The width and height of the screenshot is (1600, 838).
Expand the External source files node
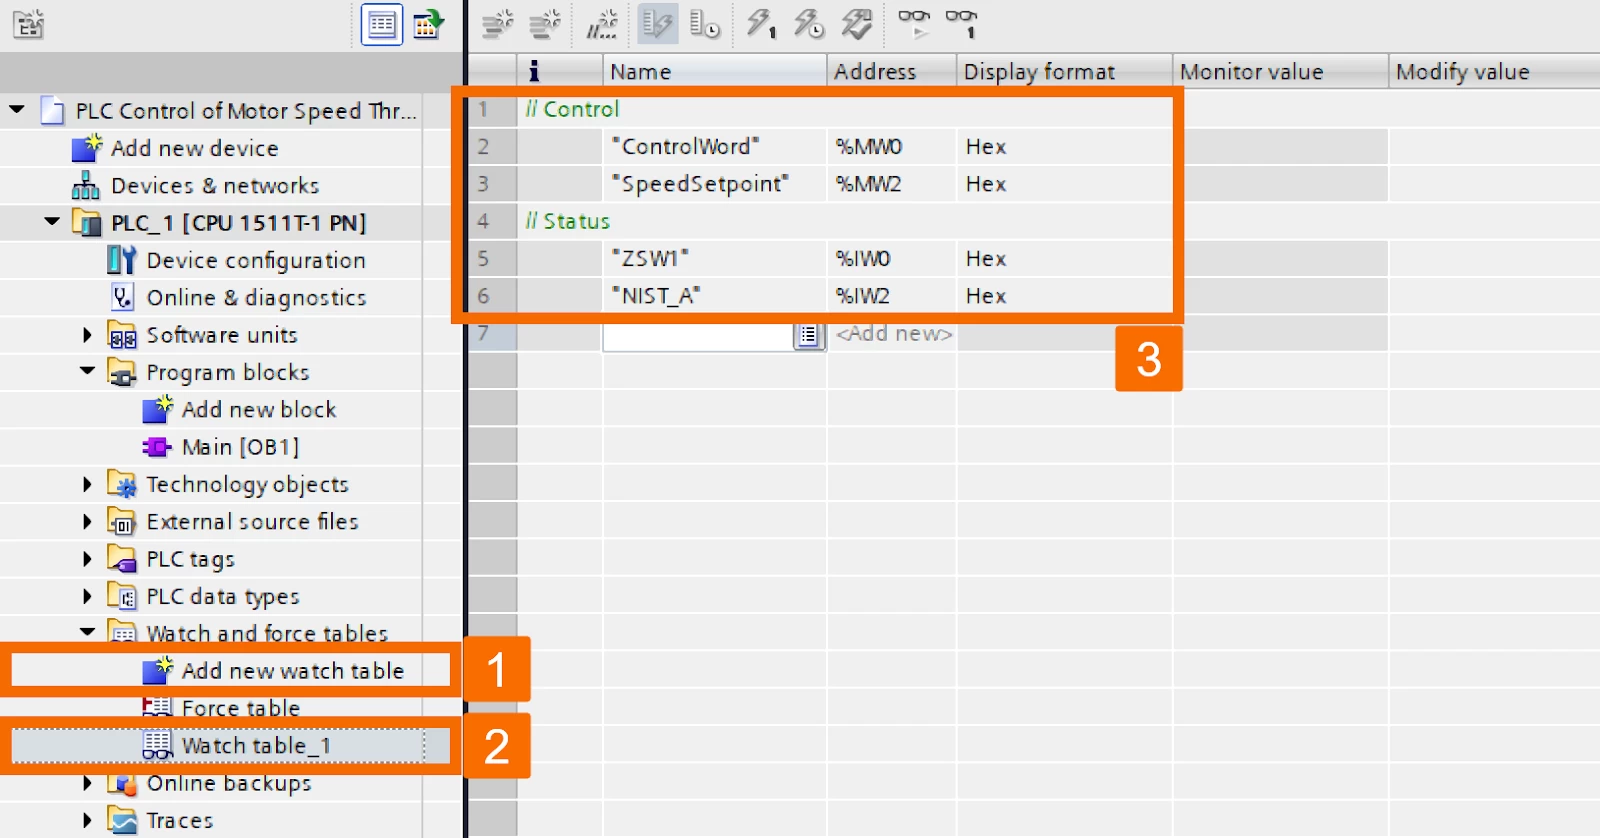tap(87, 521)
